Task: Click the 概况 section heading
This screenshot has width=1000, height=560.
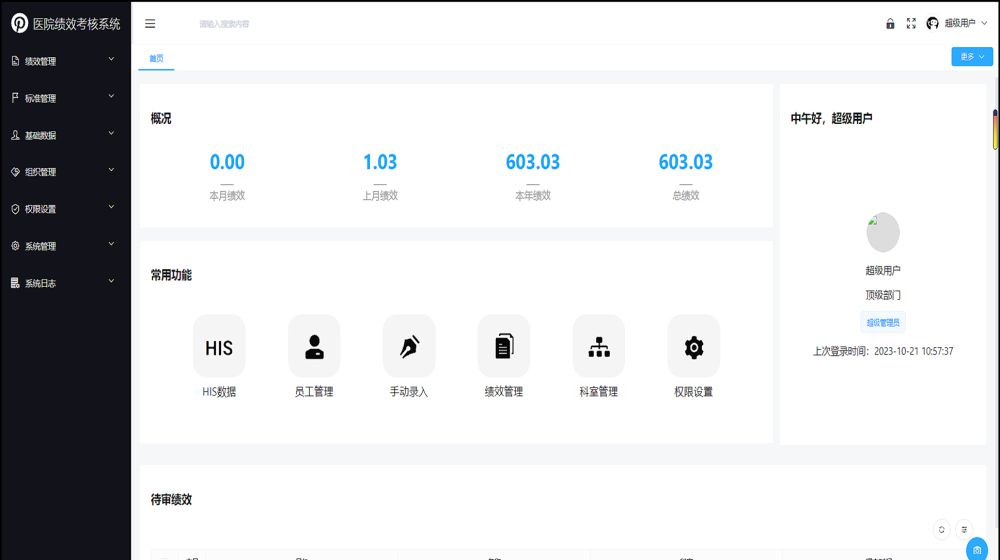Action: [161, 119]
